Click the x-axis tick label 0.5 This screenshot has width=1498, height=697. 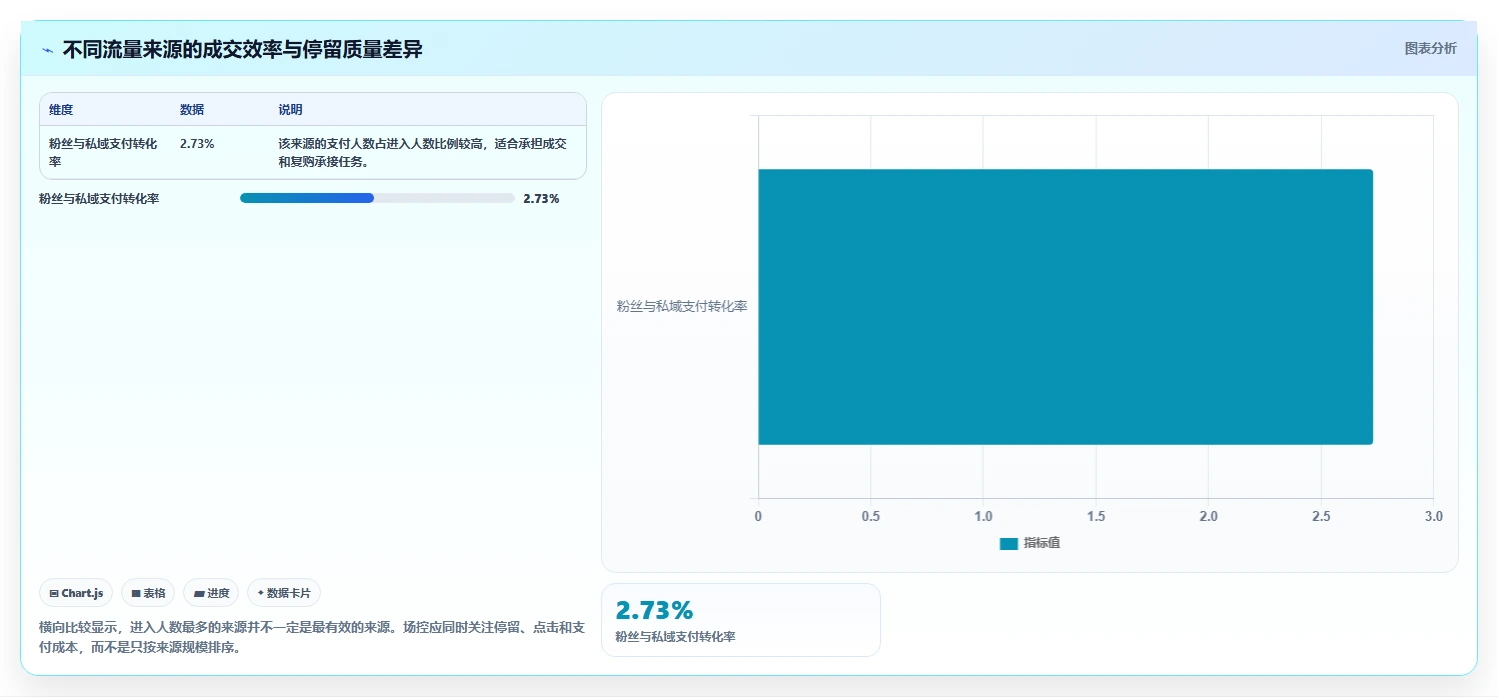871,516
